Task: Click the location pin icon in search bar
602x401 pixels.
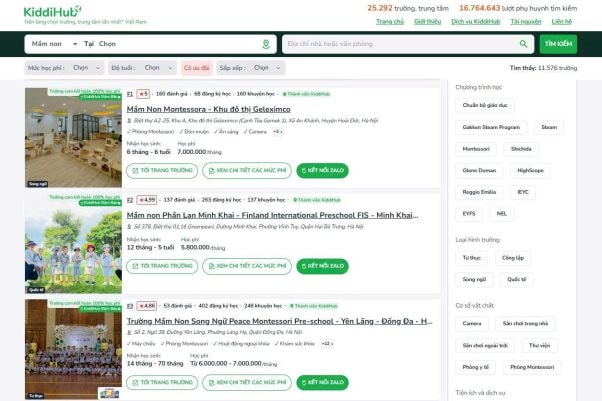Action: click(x=266, y=44)
